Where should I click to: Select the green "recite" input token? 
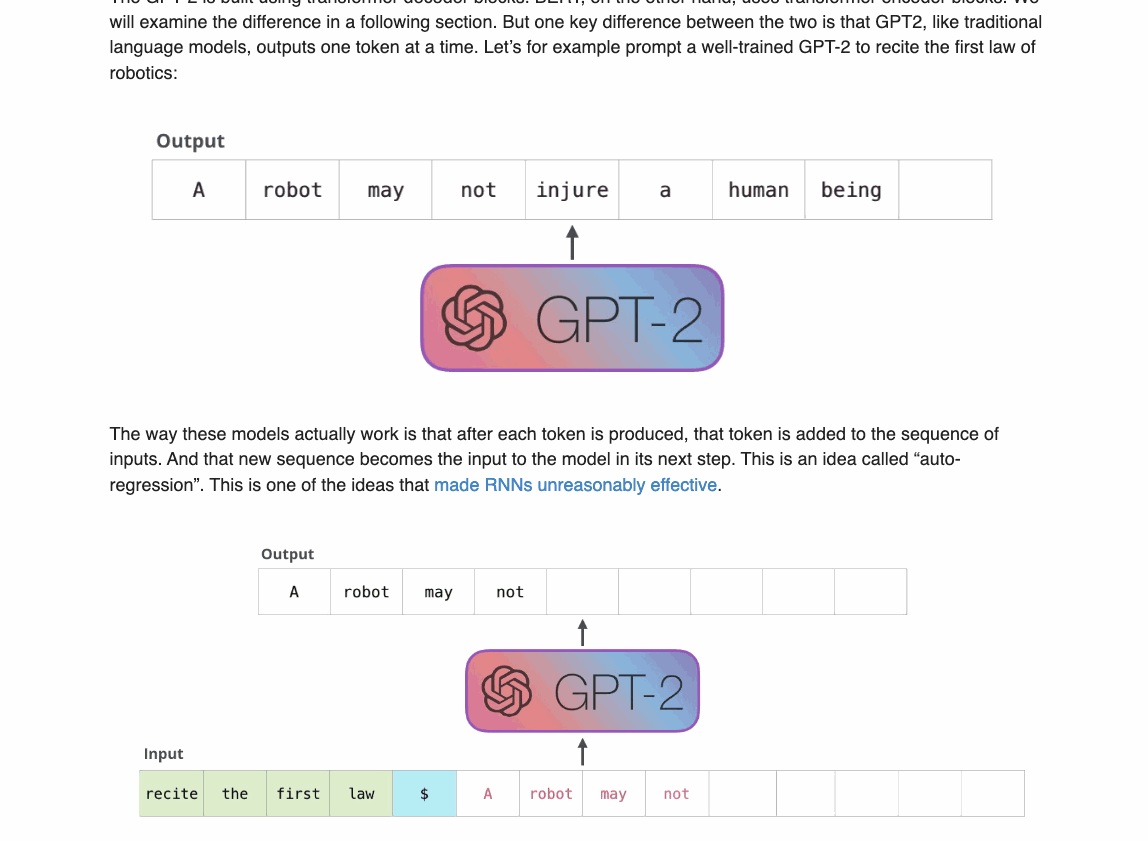[x=172, y=794]
